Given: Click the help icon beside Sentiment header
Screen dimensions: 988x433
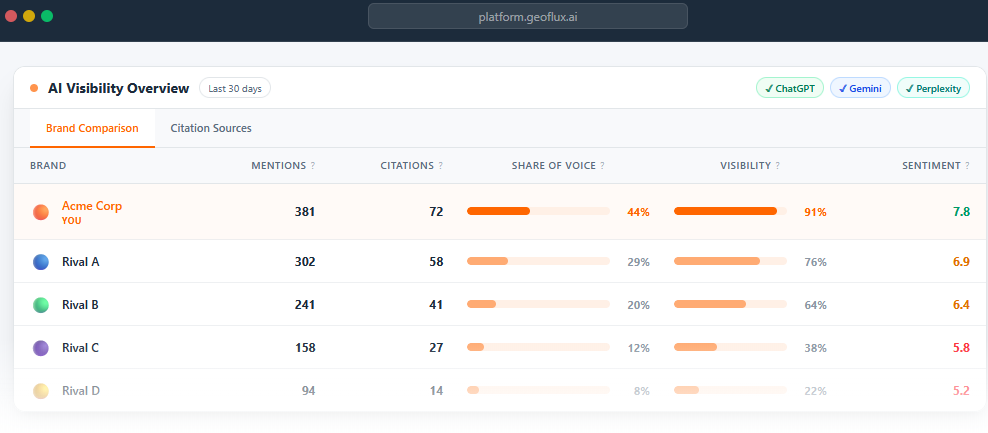Looking at the screenshot, I should 967,166.
